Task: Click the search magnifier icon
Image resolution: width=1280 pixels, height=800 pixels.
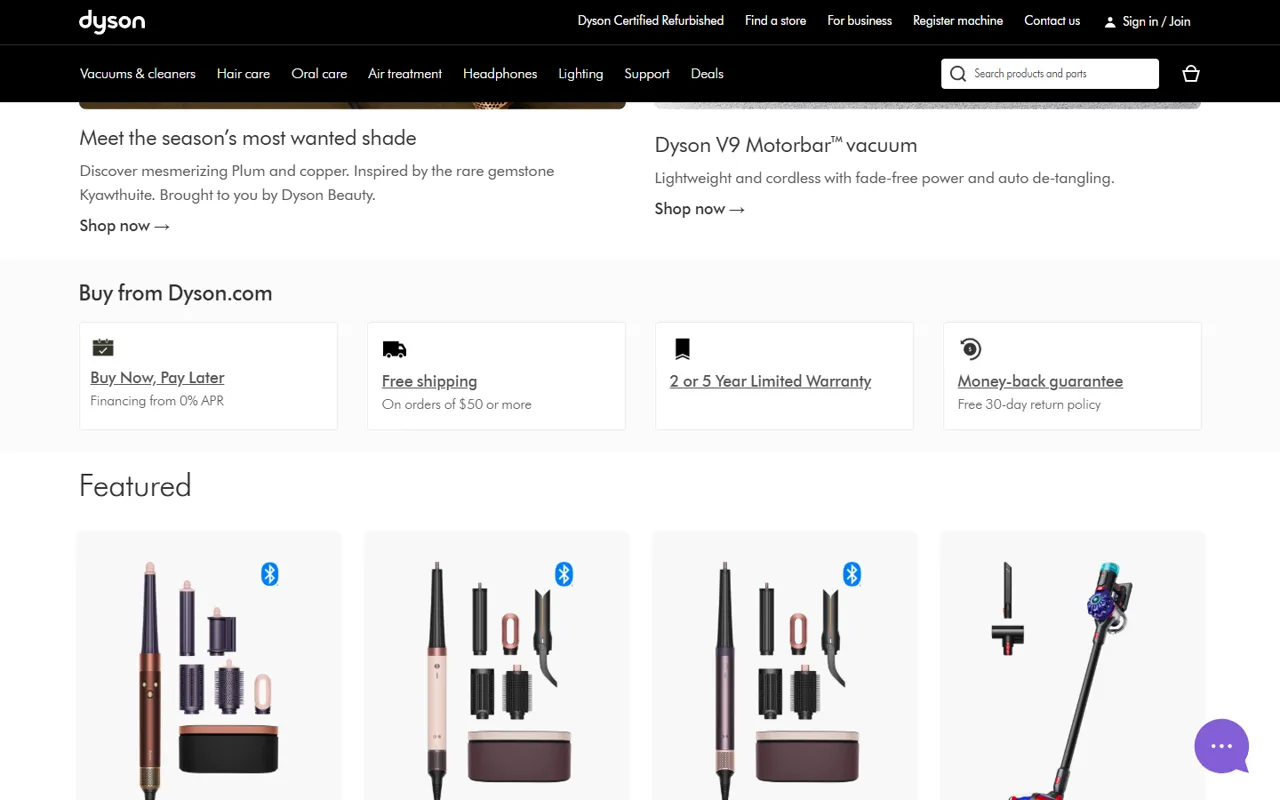Action: pyautogui.click(x=958, y=74)
